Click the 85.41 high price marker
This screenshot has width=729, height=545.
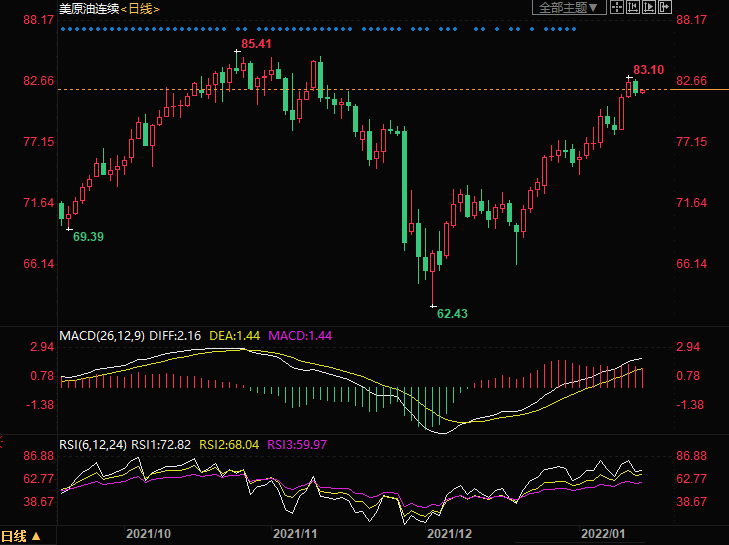tap(256, 44)
